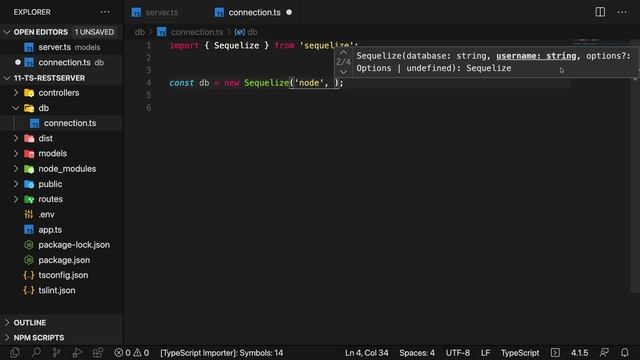The image size is (640, 360).
Task: Open Extensions status bar icon
Action: 98,353
